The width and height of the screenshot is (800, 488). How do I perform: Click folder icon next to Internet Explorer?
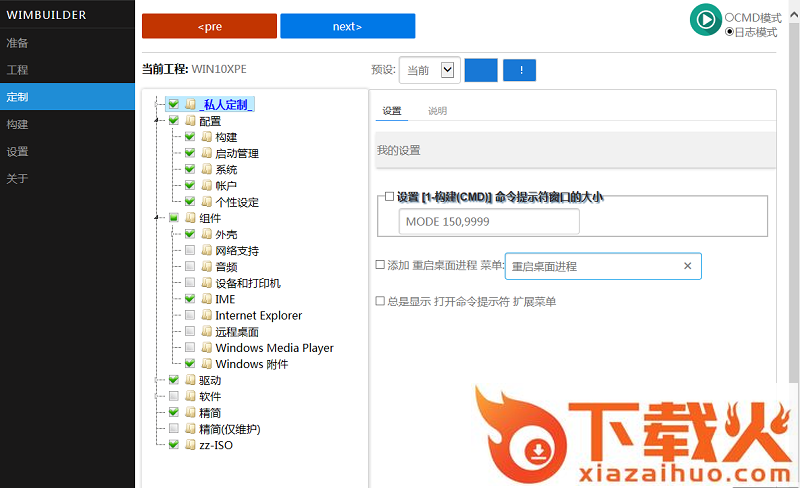point(207,315)
